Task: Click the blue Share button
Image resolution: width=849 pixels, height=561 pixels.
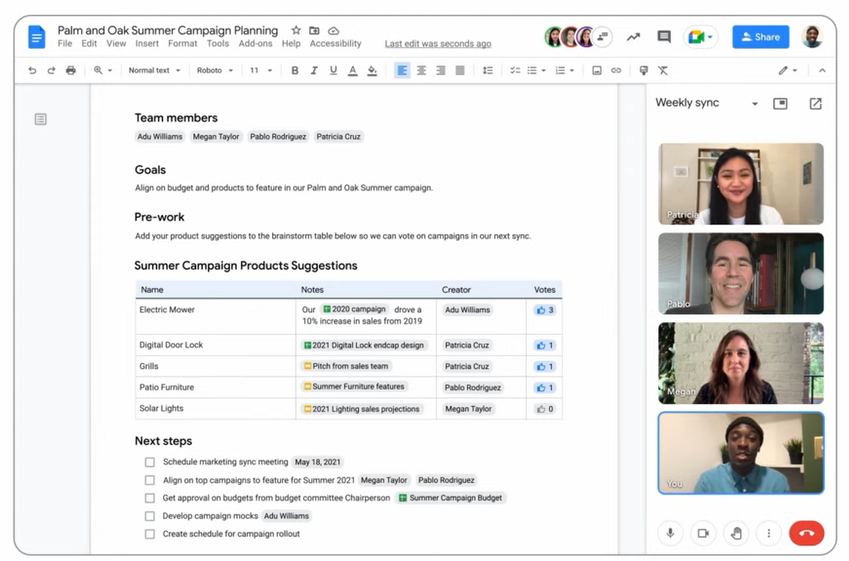Action: 760,37
